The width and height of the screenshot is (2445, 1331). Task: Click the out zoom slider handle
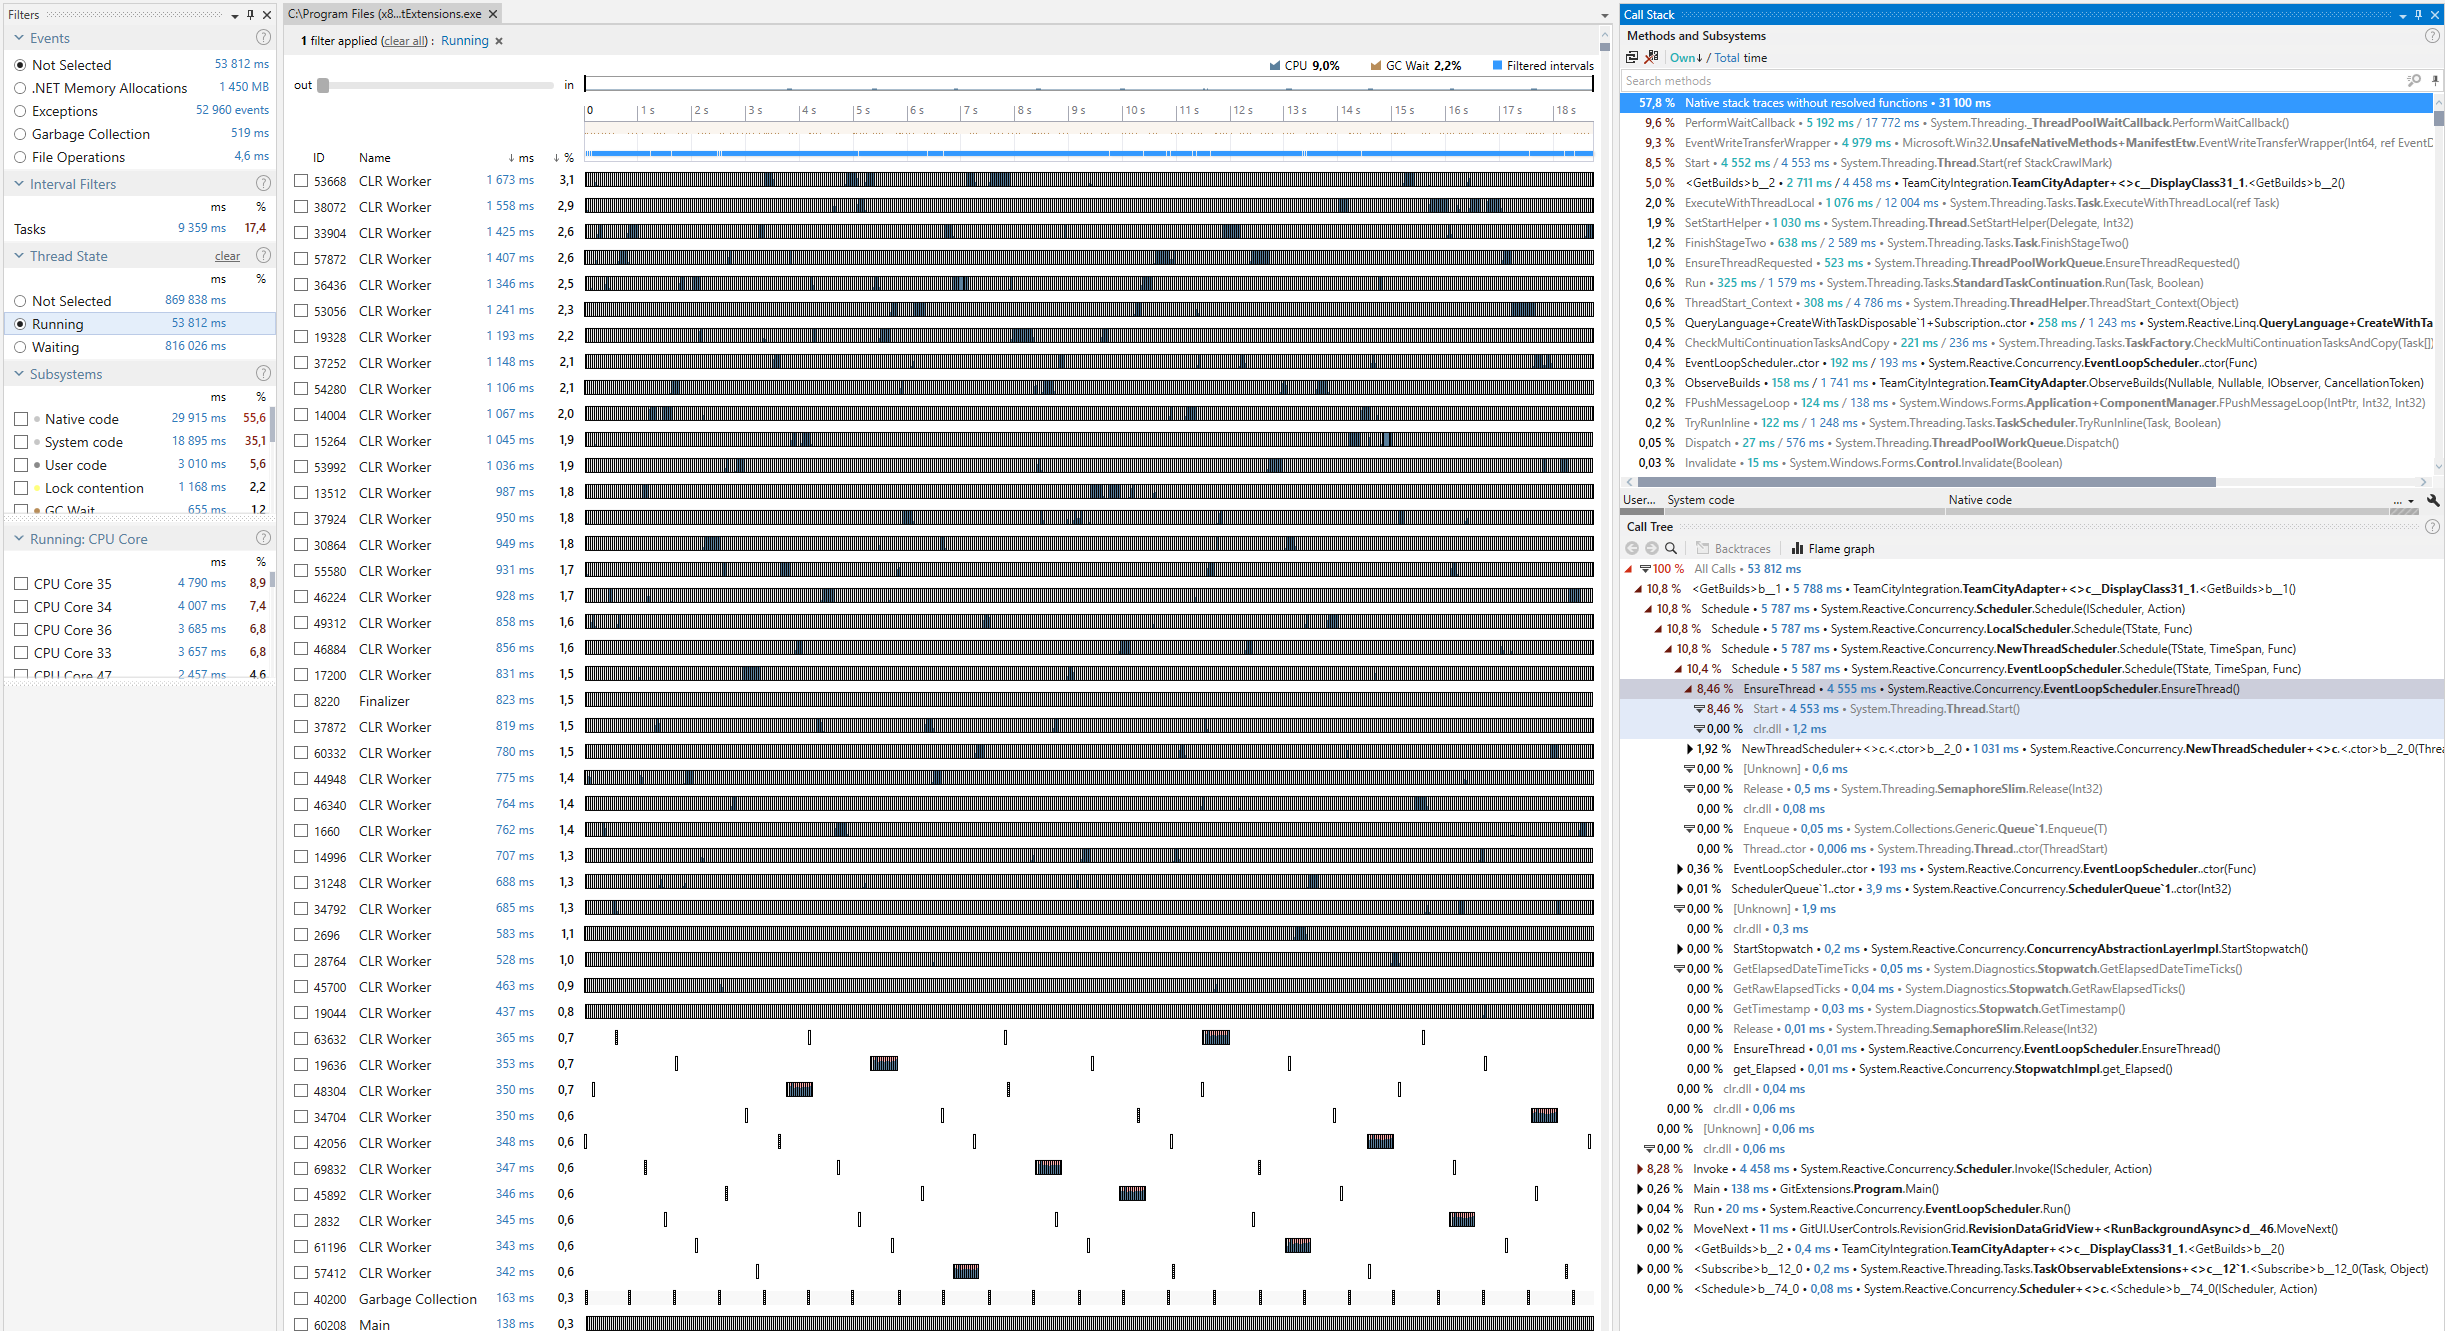click(322, 85)
